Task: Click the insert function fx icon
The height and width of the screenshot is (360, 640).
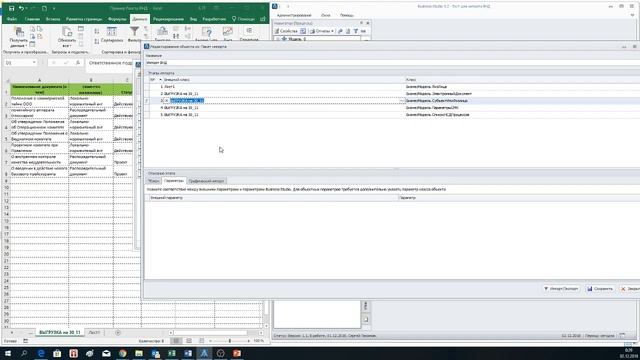Action: coord(78,63)
